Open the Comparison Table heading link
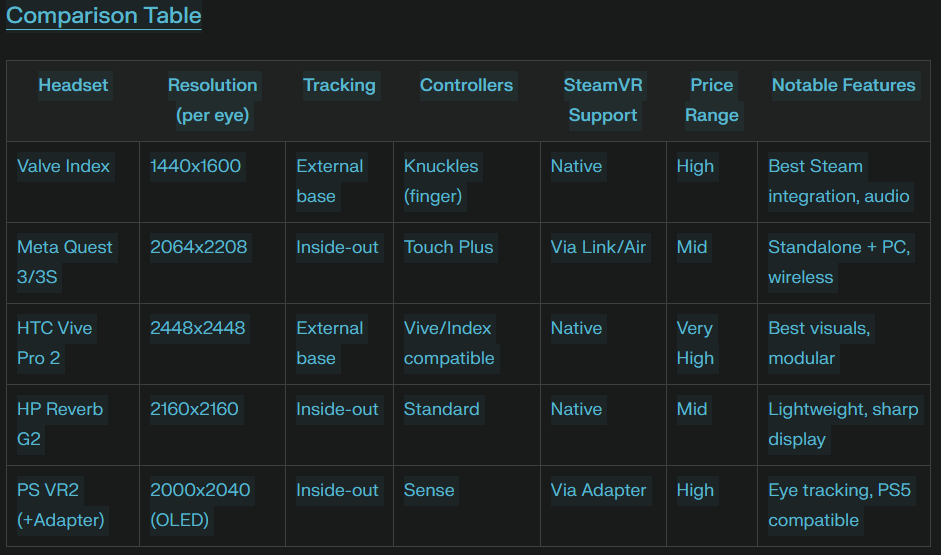941x555 pixels. (x=104, y=16)
